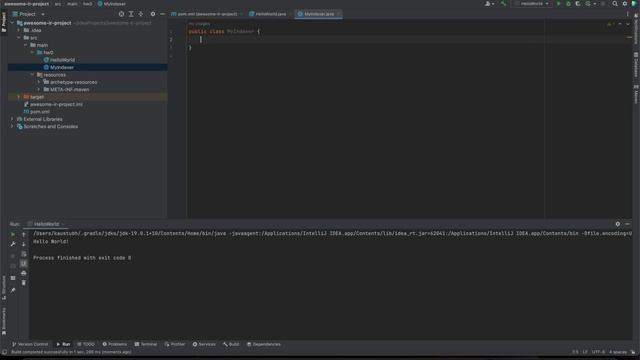This screenshot has width=640, height=360.
Task: Select MyIndexer.java editor tab
Action: pos(318,14)
